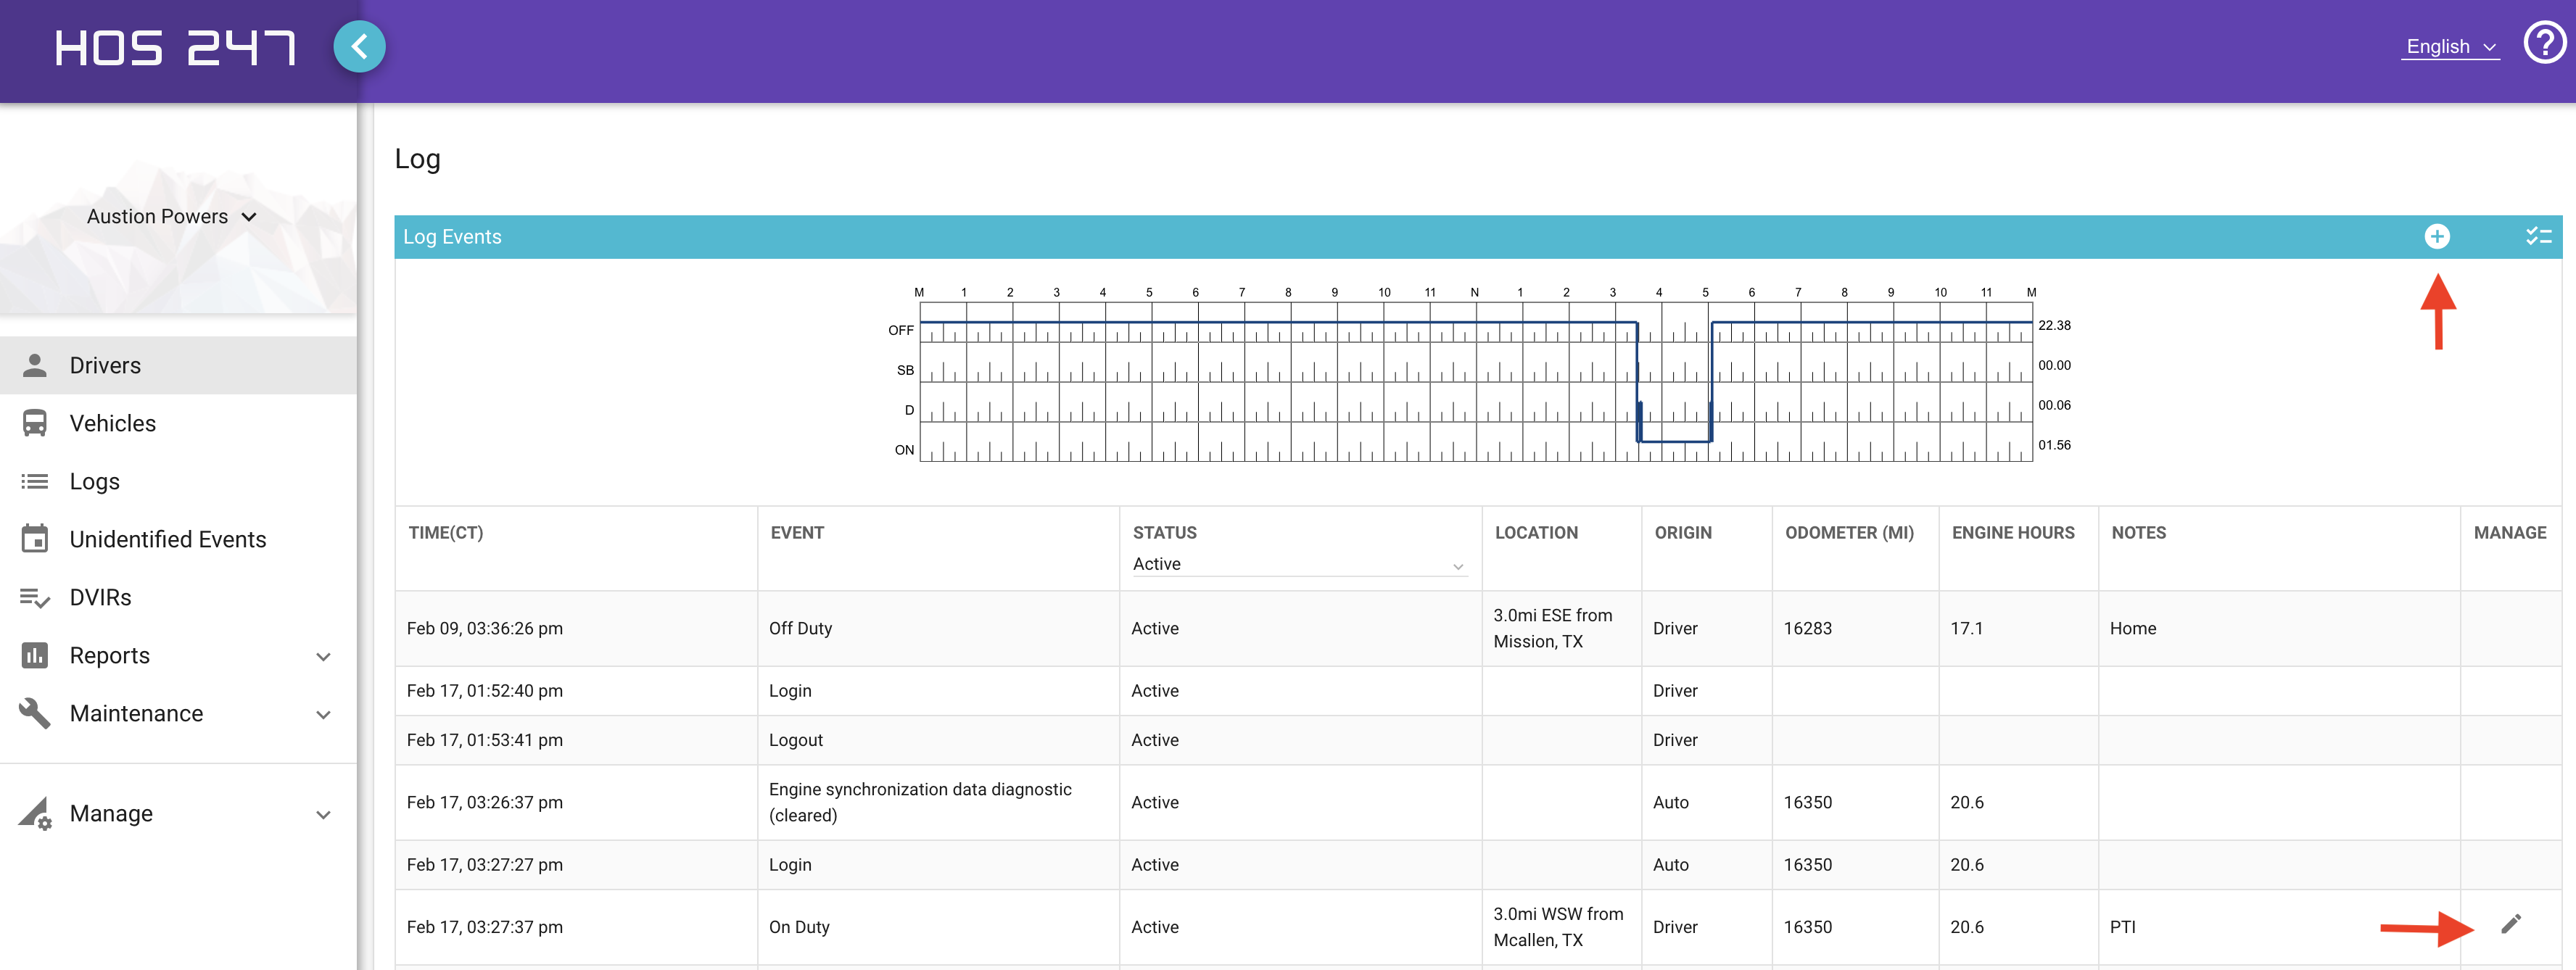This screenshot has width=2576, height=970.
Task: Go to Drivers menu item
Action: pos(178,365)
